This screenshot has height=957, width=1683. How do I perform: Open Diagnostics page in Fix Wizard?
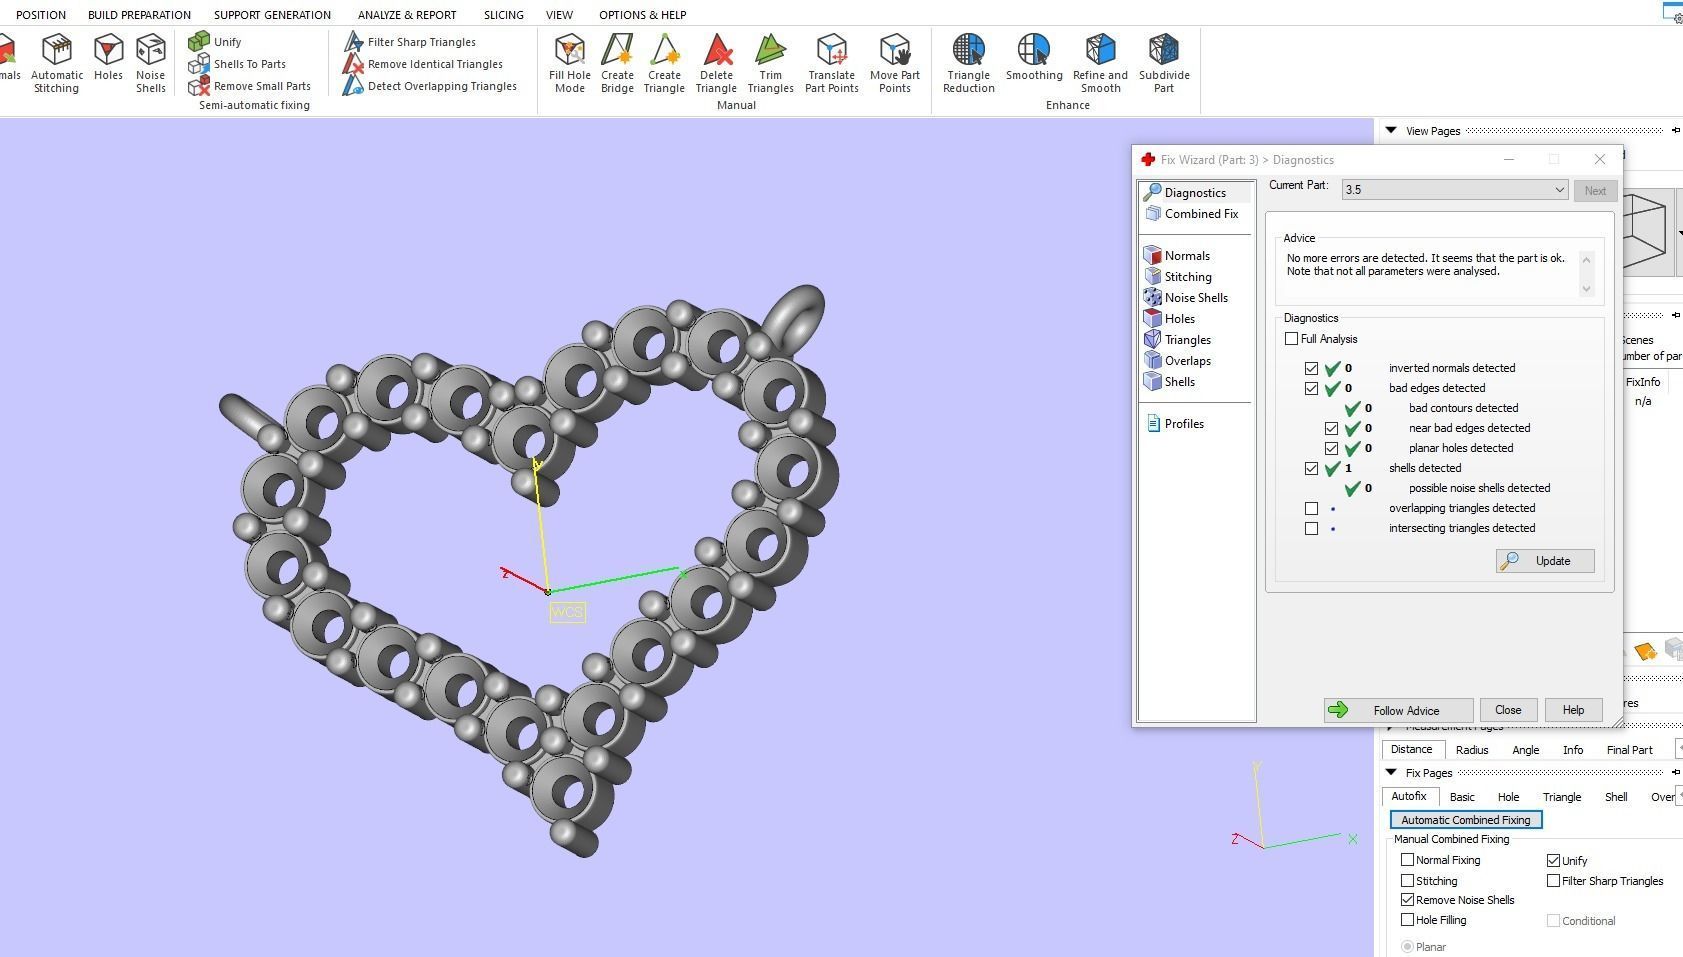(1195, 192)
